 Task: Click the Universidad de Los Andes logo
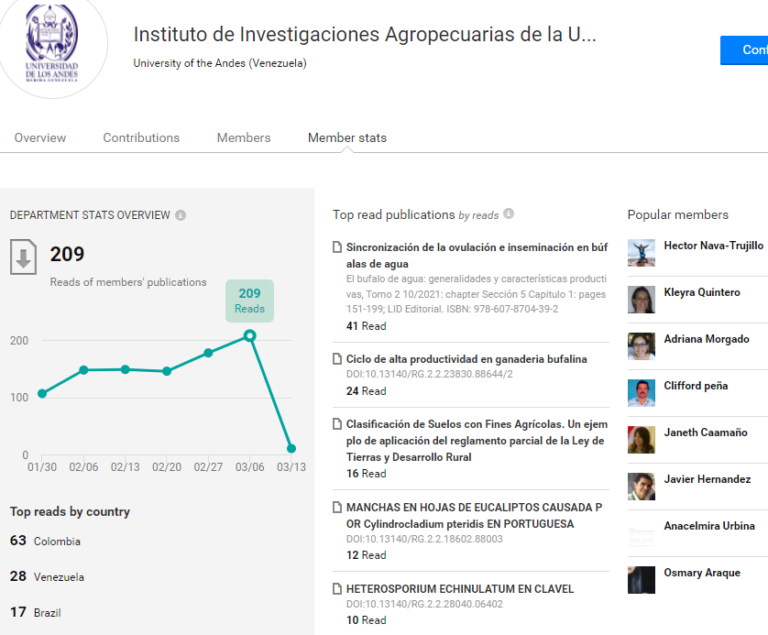[x=52, y=43]
